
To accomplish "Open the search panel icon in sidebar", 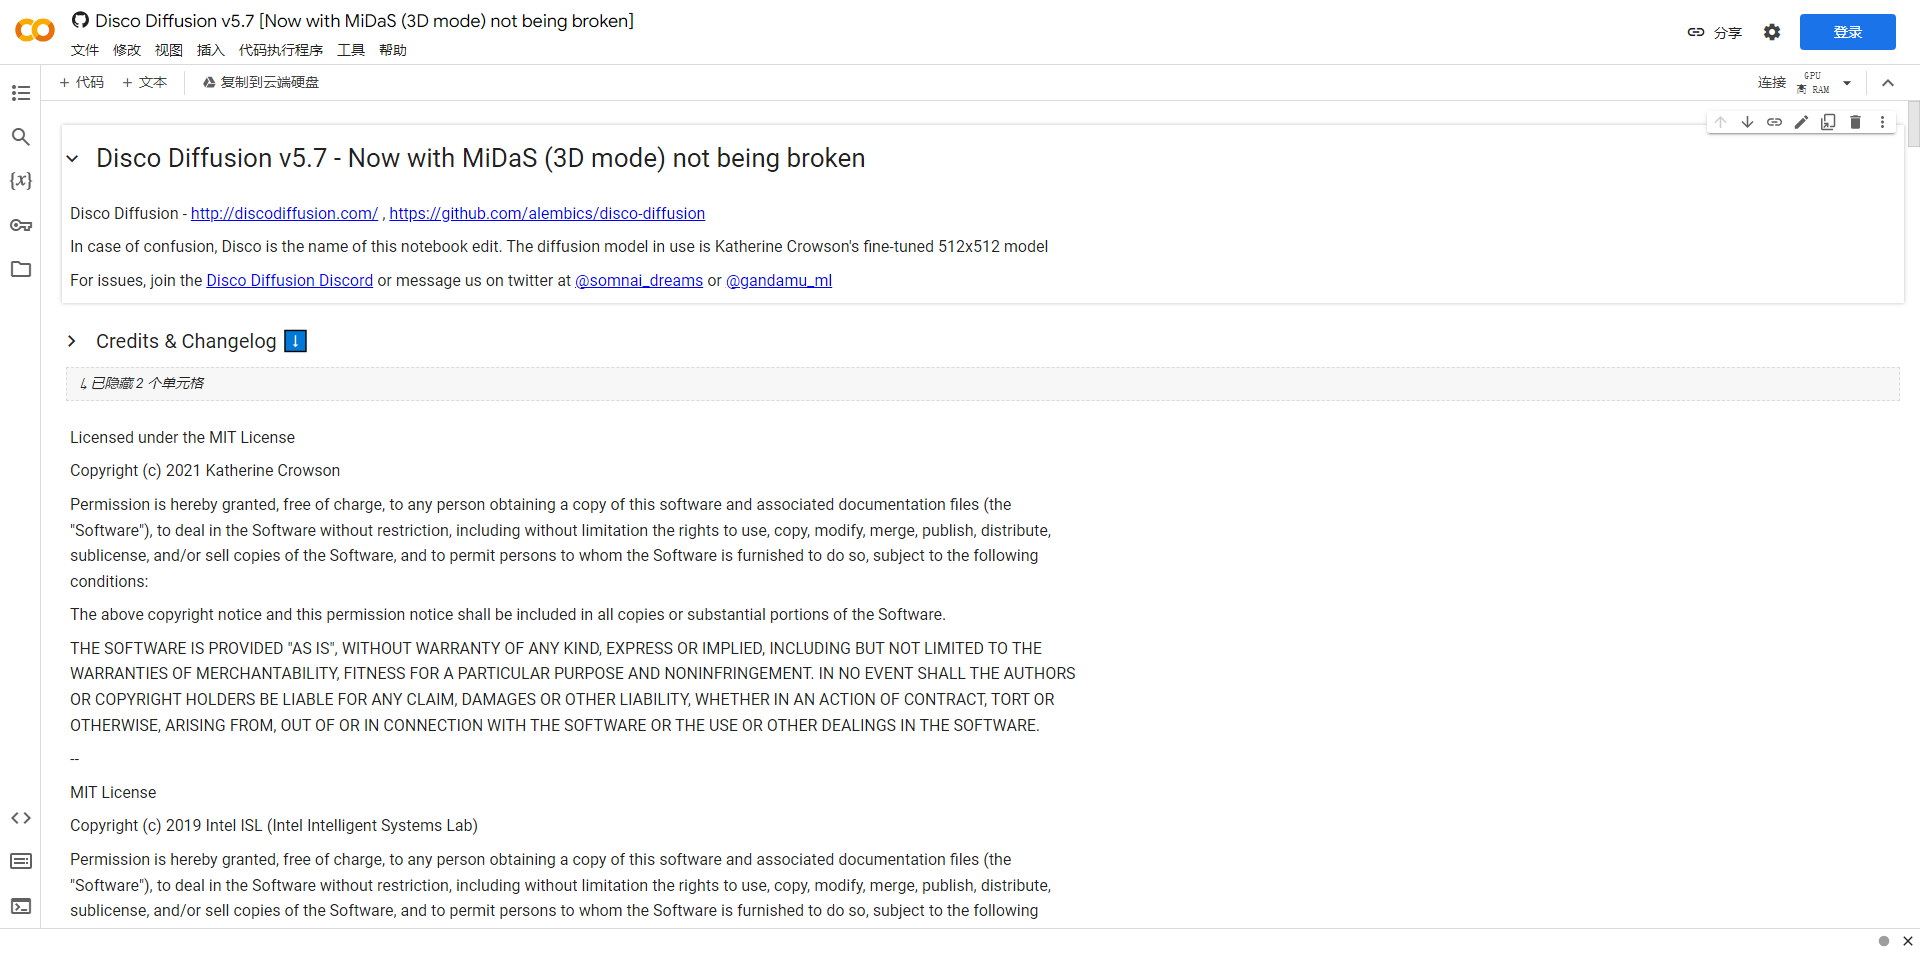I will [21, 137].
